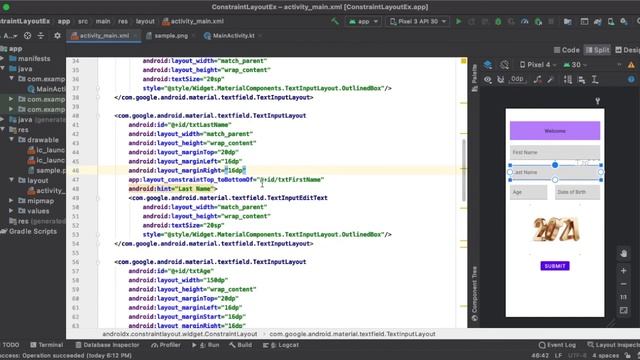Viewport: 640px width, 360px height.
Task: Select the activity_main.xml editor tab
Action: [x=104, y=36]
